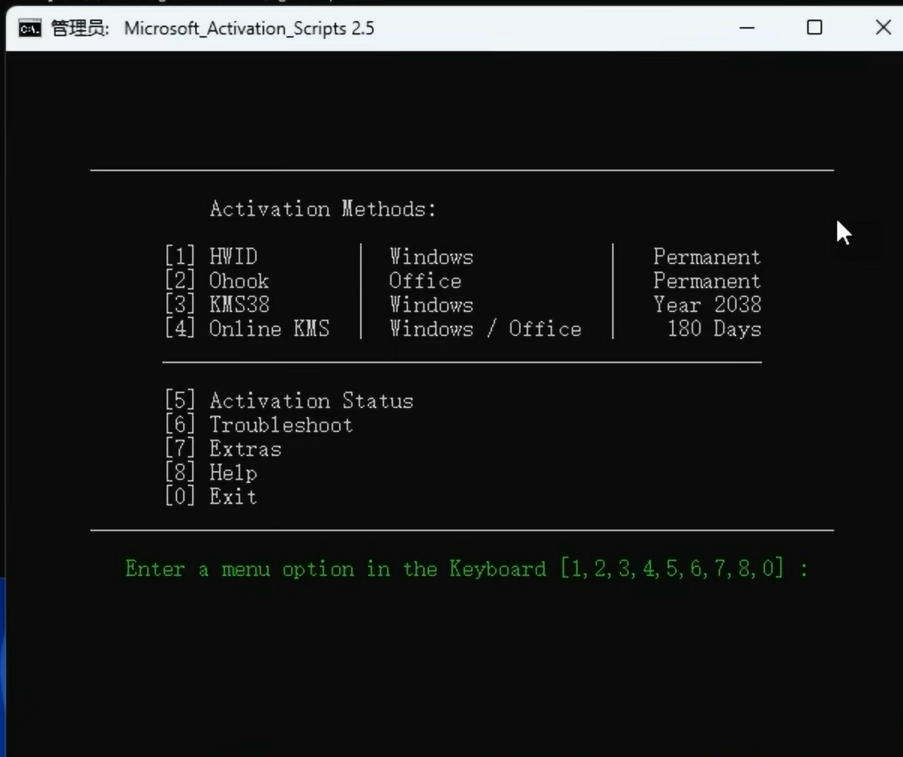Click the [0] Exit entry
The height and width of the screenshot is (757, 903).
click(x=211, y=497)
